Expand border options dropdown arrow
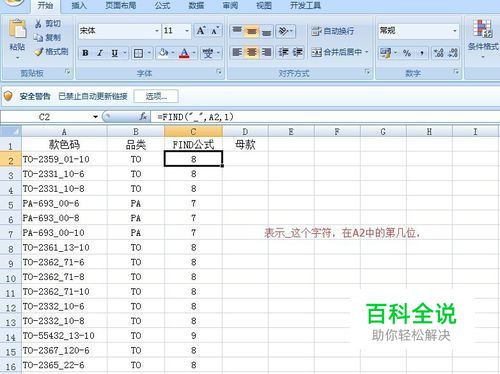This screenshot has height=374, width=500. click(149, 53)
